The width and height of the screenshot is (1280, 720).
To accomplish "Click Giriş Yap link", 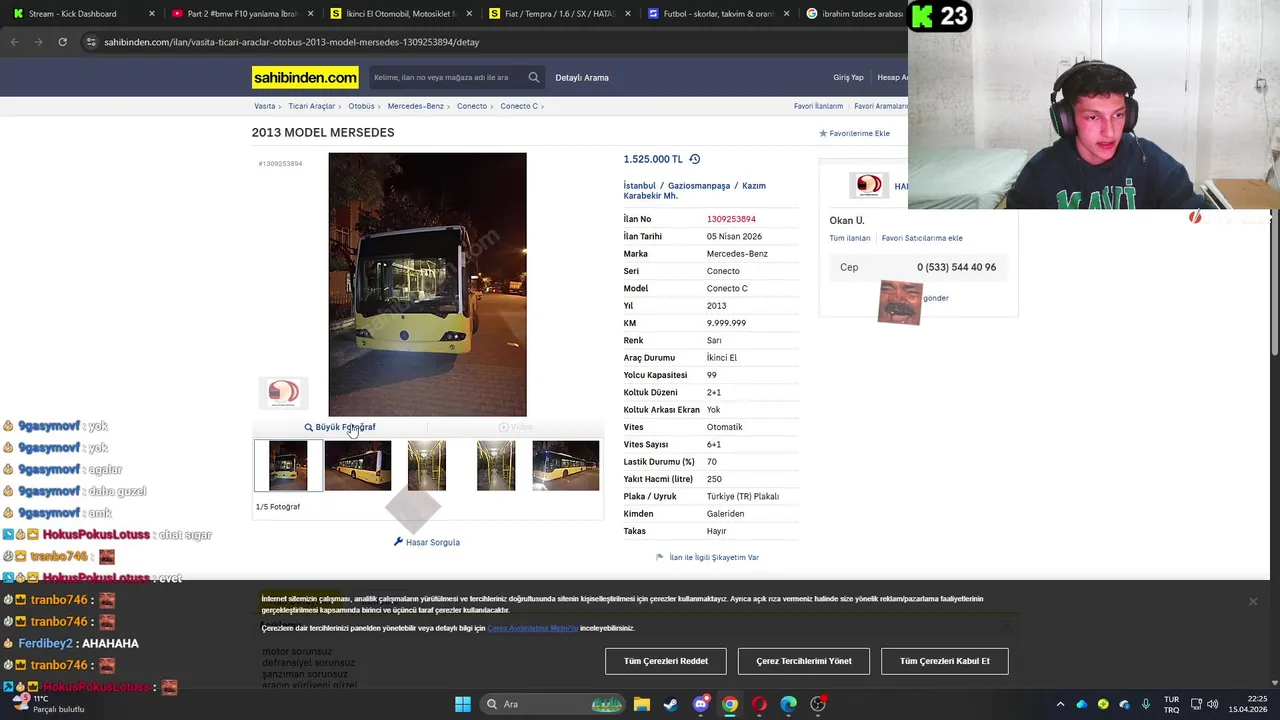I will [x=848, y=77].
